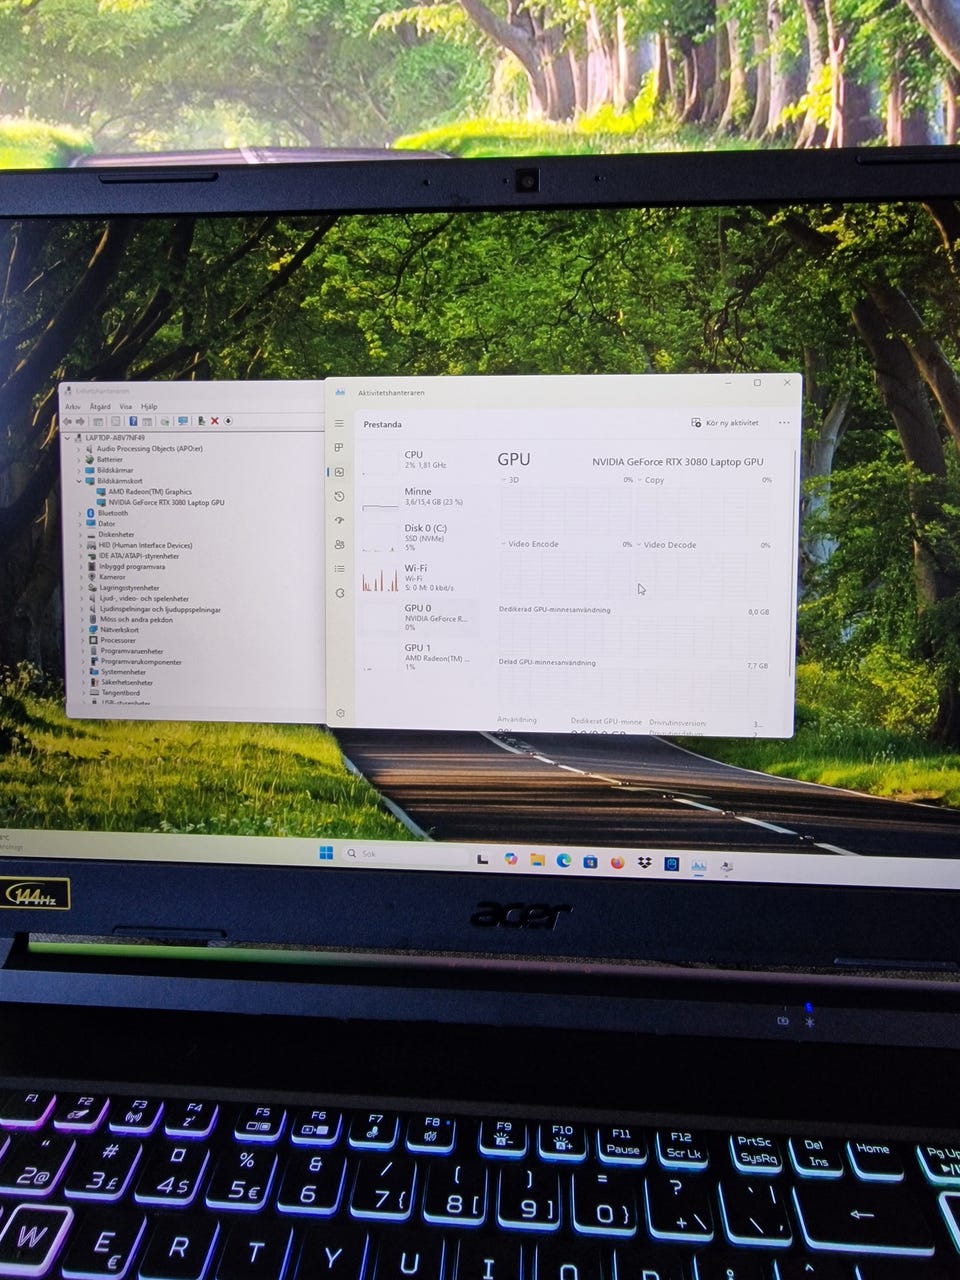Open Firefox from the taskbar
Image resolution: width=960 pixels, height=1280 pixels.
[617, 862]
